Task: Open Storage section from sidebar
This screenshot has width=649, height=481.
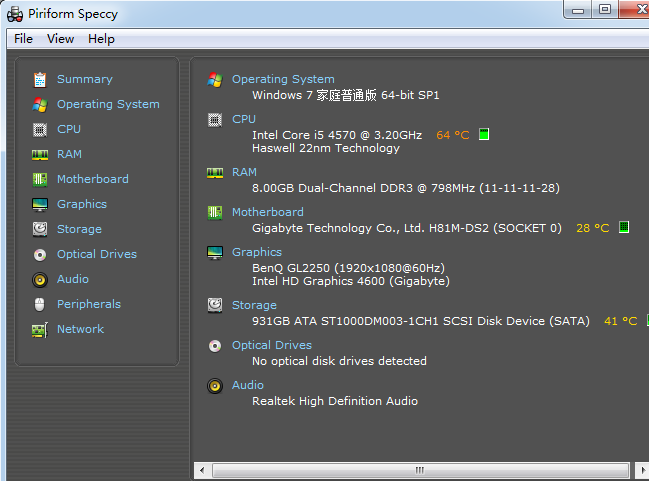Action: 79,229
